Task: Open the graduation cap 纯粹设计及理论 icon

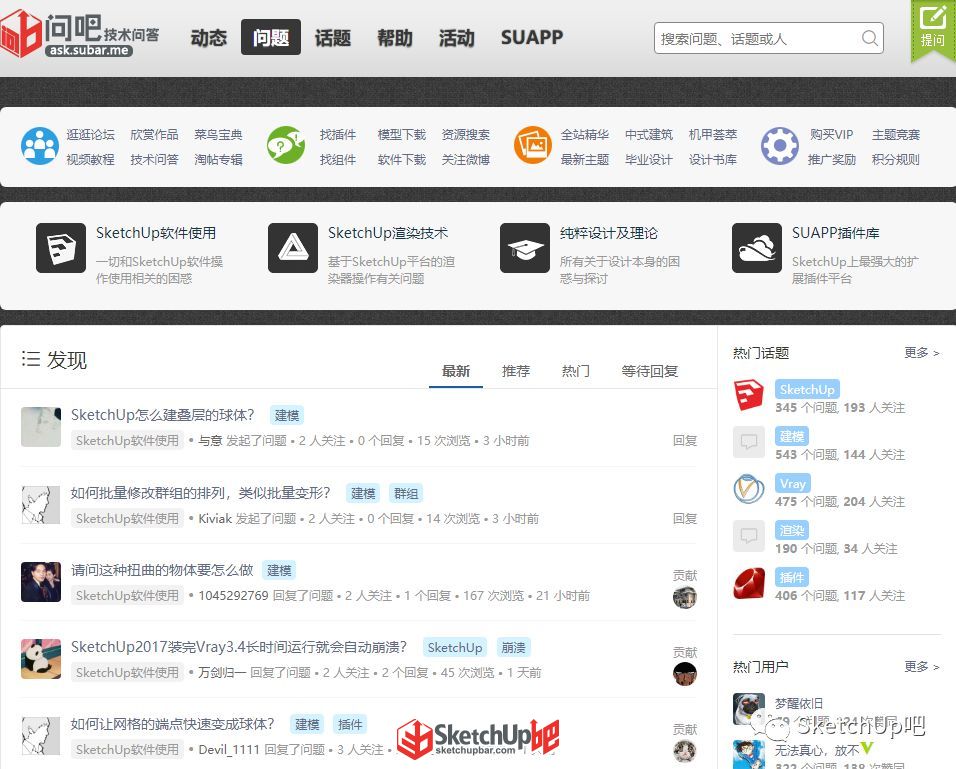Action: pos(525,248)
